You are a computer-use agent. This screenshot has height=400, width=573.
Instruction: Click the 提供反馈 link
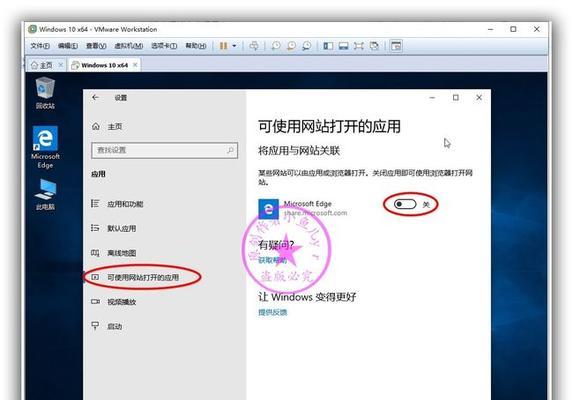273,312
